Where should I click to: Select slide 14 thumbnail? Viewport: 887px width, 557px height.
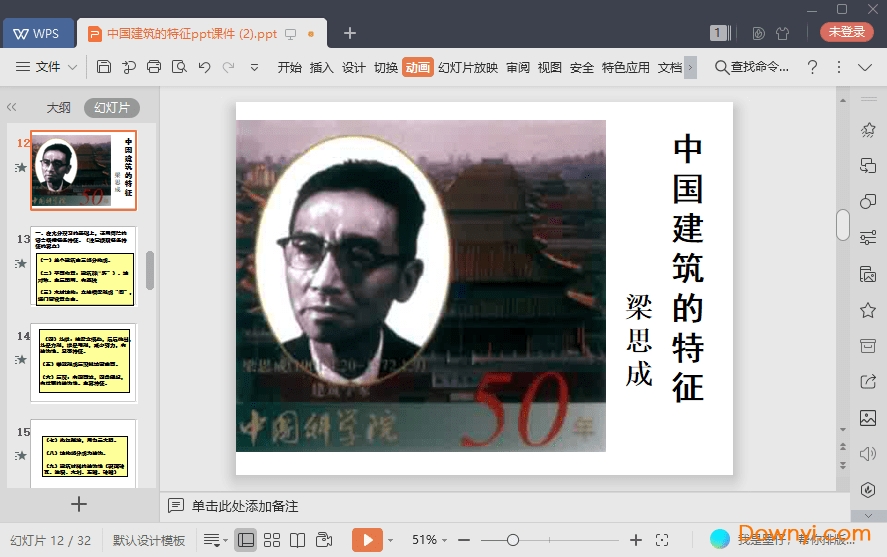[x=83, y=362]
